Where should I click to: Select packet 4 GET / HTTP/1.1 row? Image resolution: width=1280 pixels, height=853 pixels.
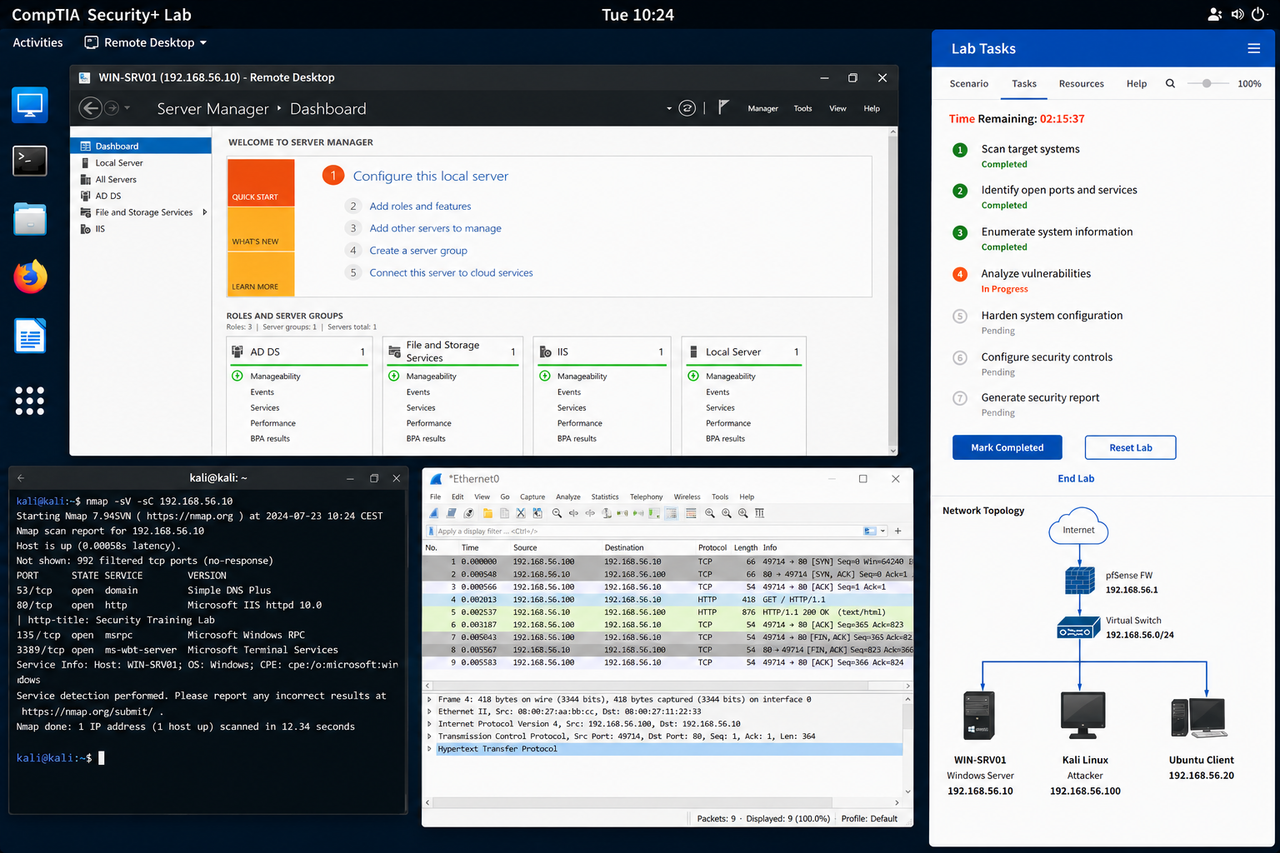click(x=666, y=599)
